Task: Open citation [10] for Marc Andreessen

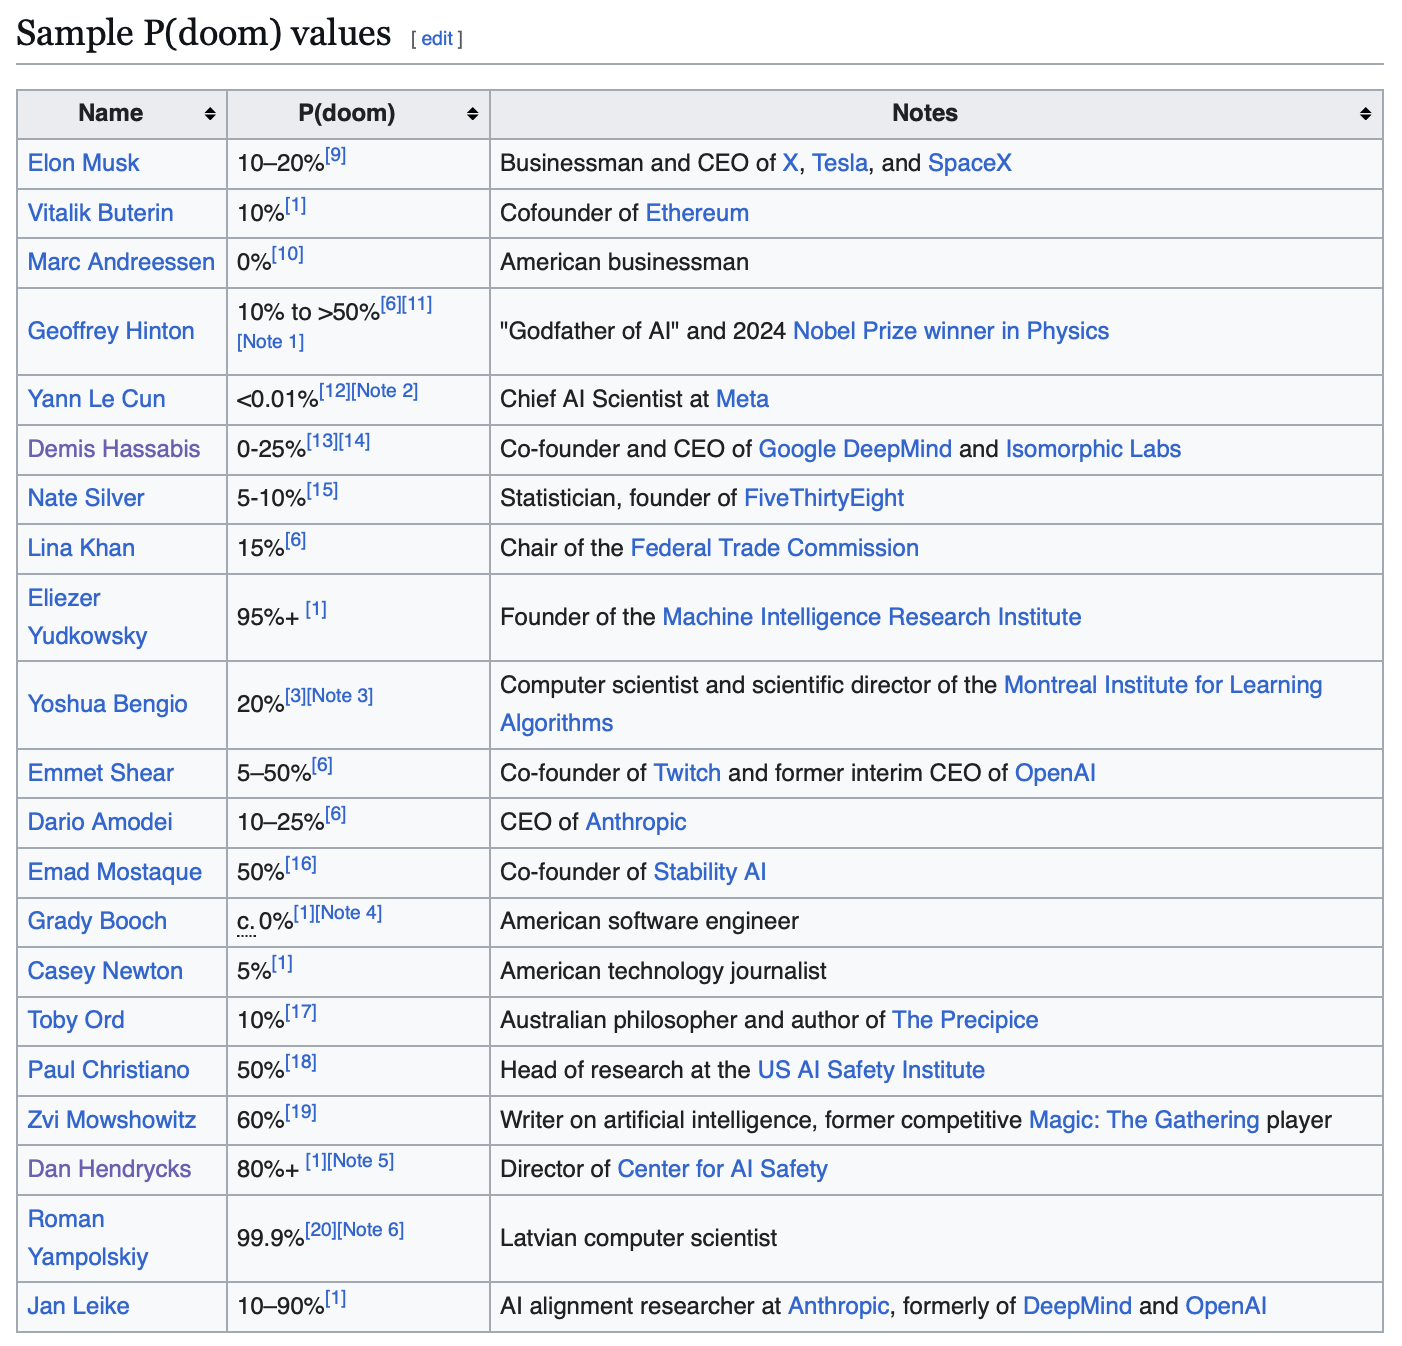Action: click(288, 254)
